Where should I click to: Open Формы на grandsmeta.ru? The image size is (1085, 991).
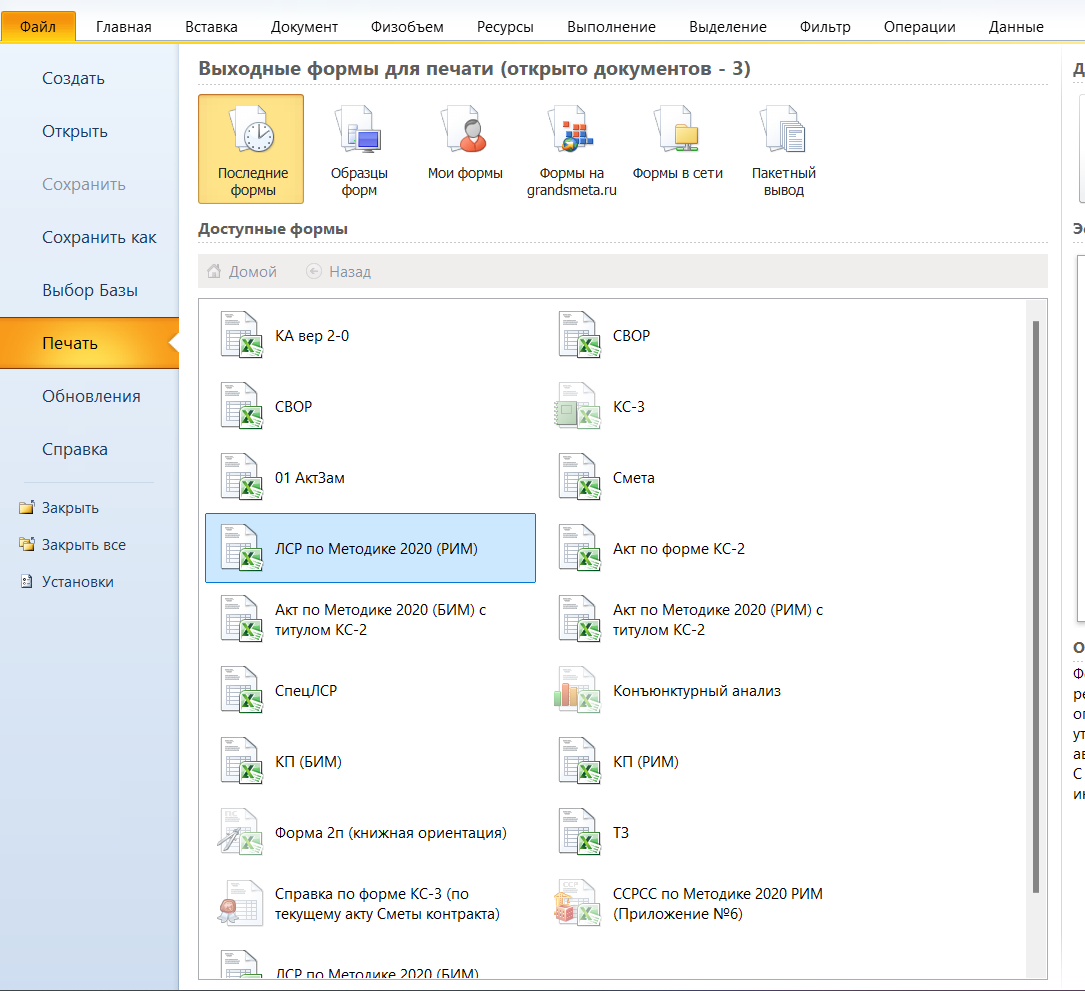point(572,150)
